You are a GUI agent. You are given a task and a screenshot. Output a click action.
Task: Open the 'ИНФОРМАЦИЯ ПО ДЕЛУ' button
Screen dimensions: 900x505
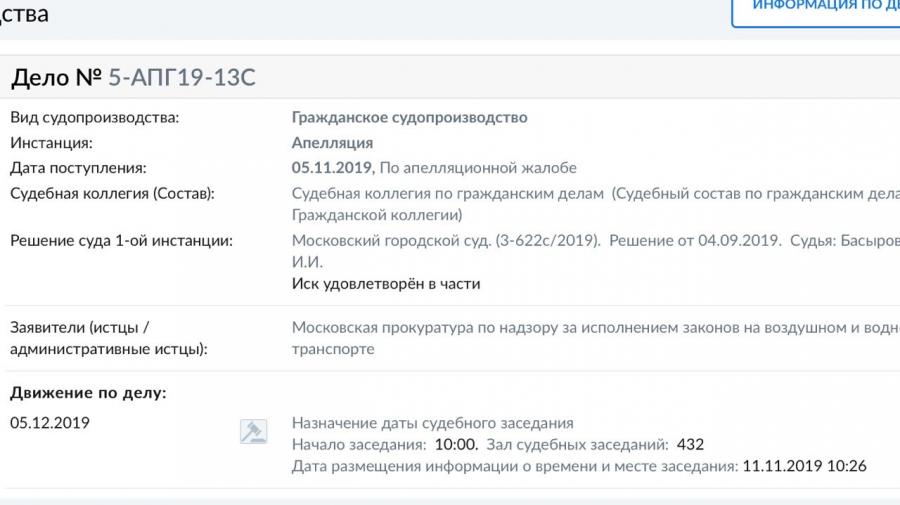coord(816,11)
